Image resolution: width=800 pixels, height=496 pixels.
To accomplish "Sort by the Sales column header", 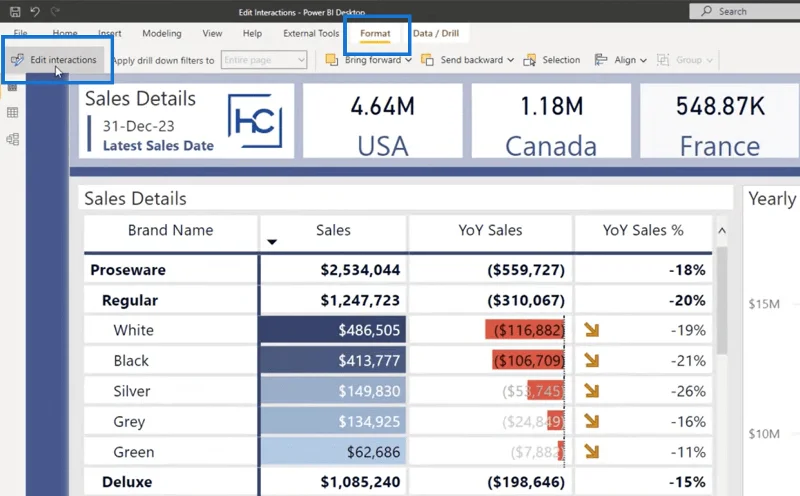I will pos(333,230).
